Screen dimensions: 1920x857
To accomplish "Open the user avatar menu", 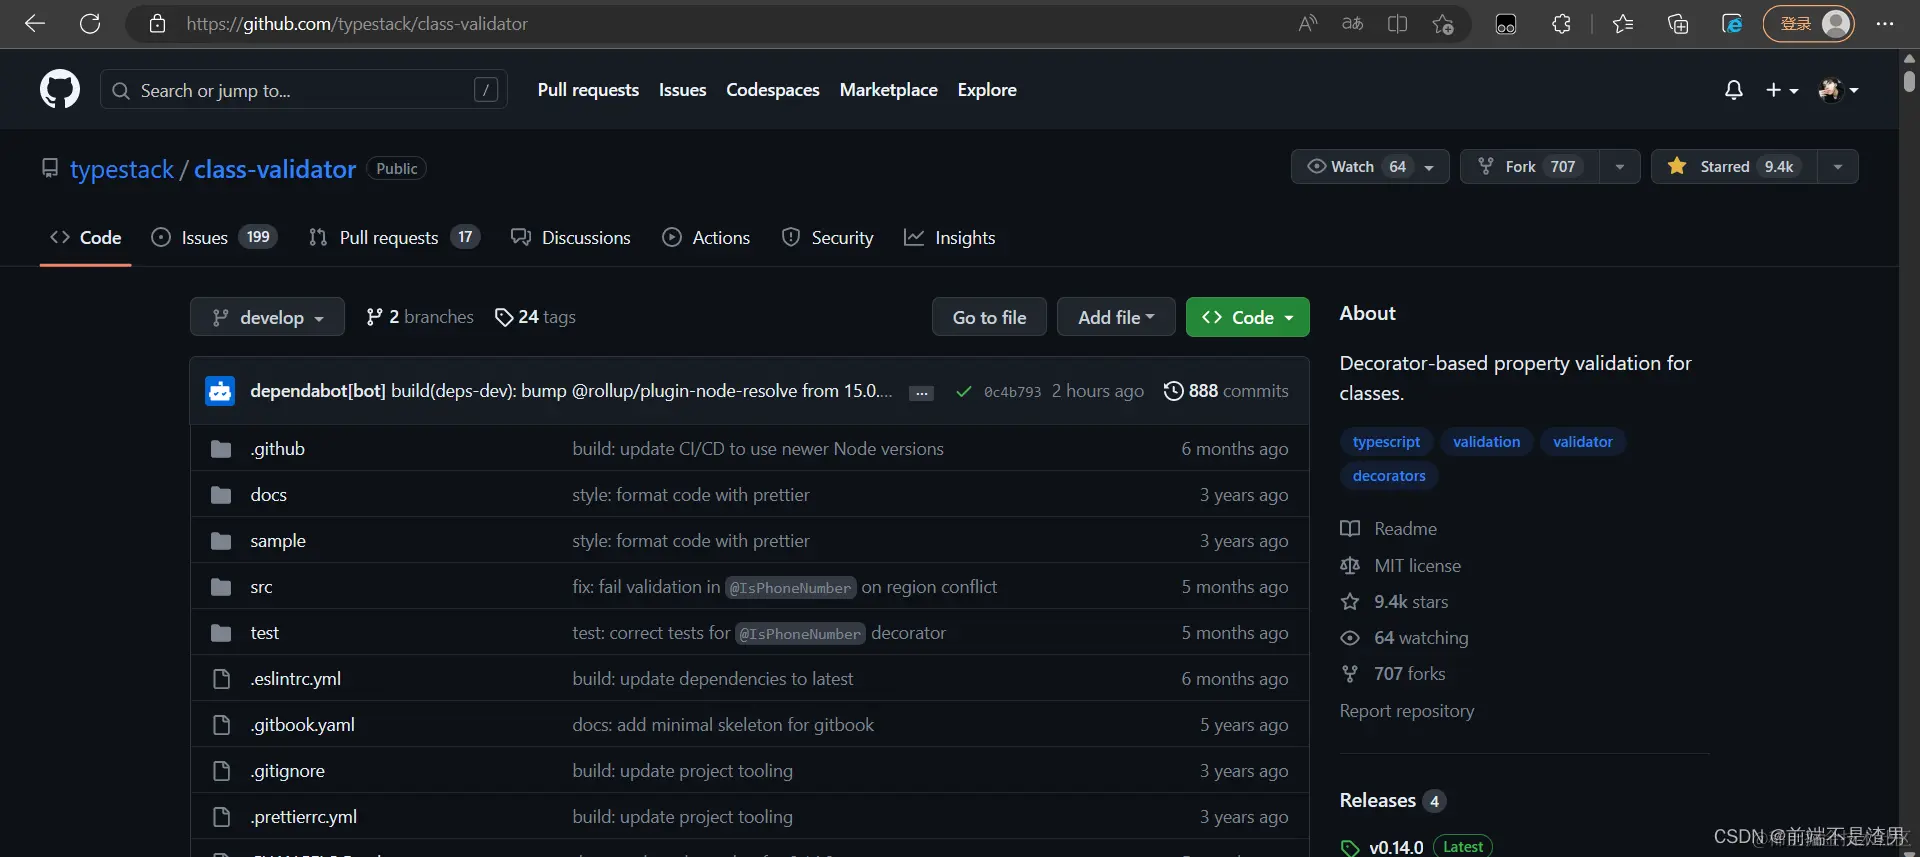I will [1838, 90].
